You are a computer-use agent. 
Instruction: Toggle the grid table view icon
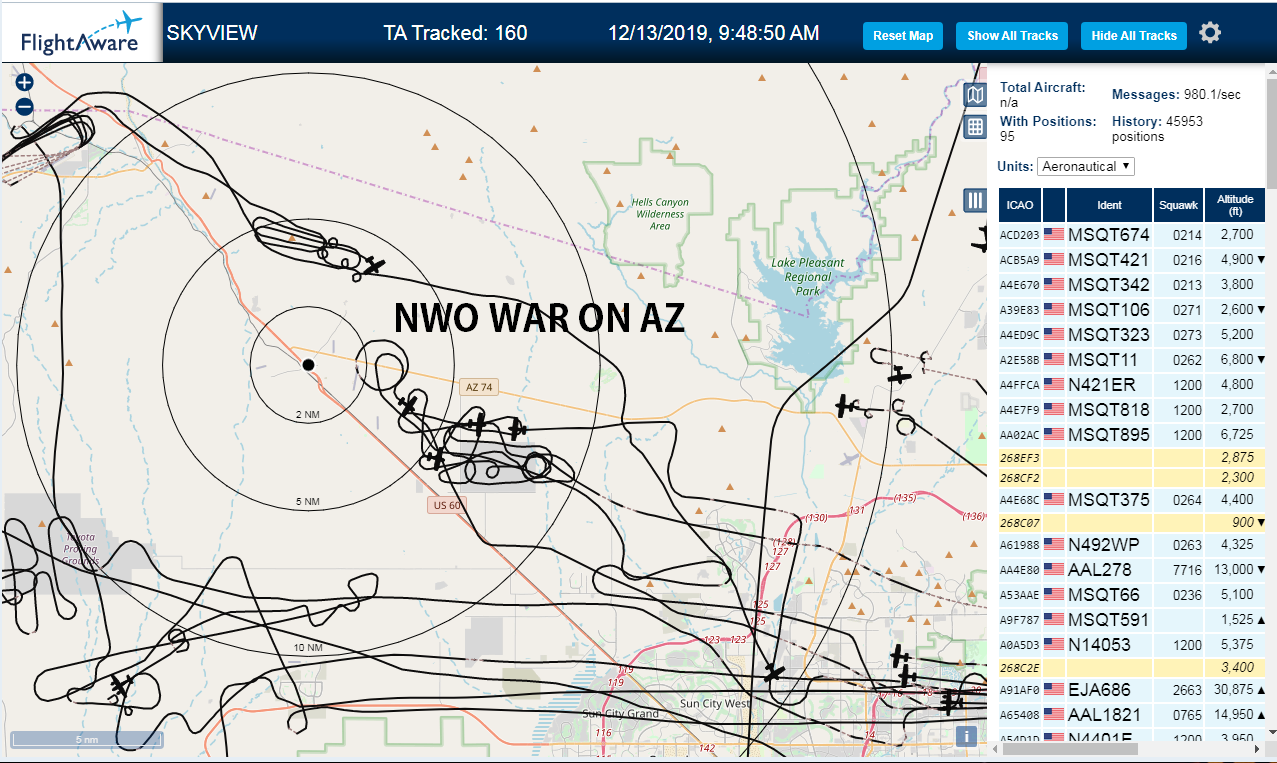pyautogui.click(x=975, y=127)
